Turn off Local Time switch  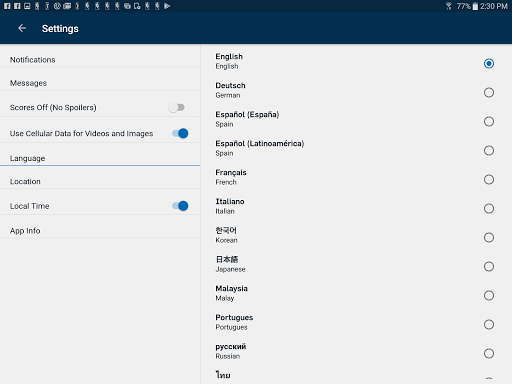180,206
